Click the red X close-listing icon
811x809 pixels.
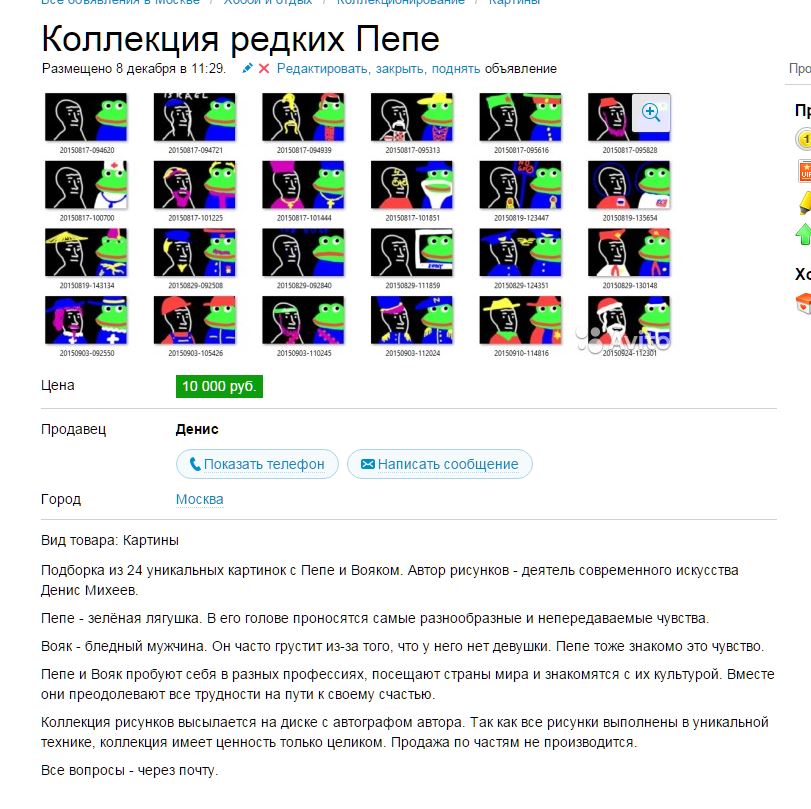tap(264, 68)
